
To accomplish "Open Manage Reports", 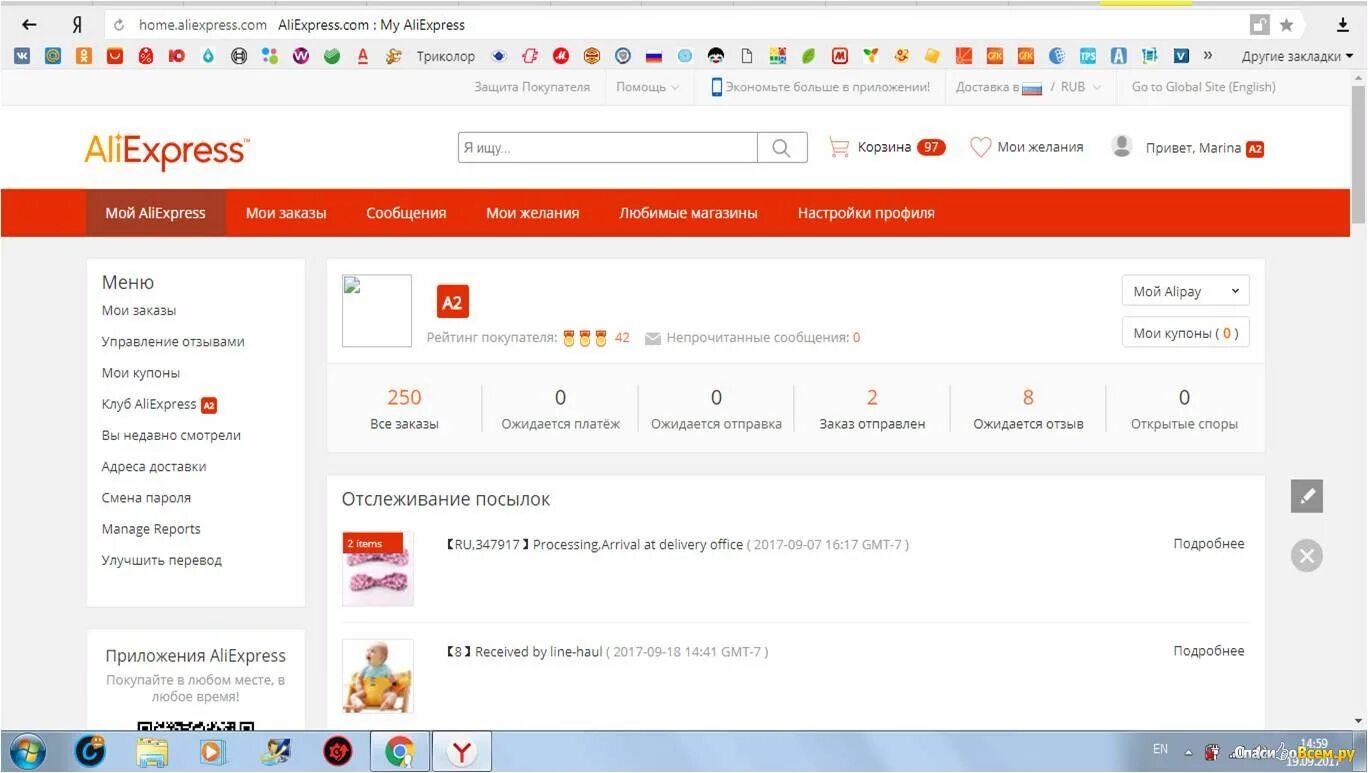I will (x=151, y=529).
